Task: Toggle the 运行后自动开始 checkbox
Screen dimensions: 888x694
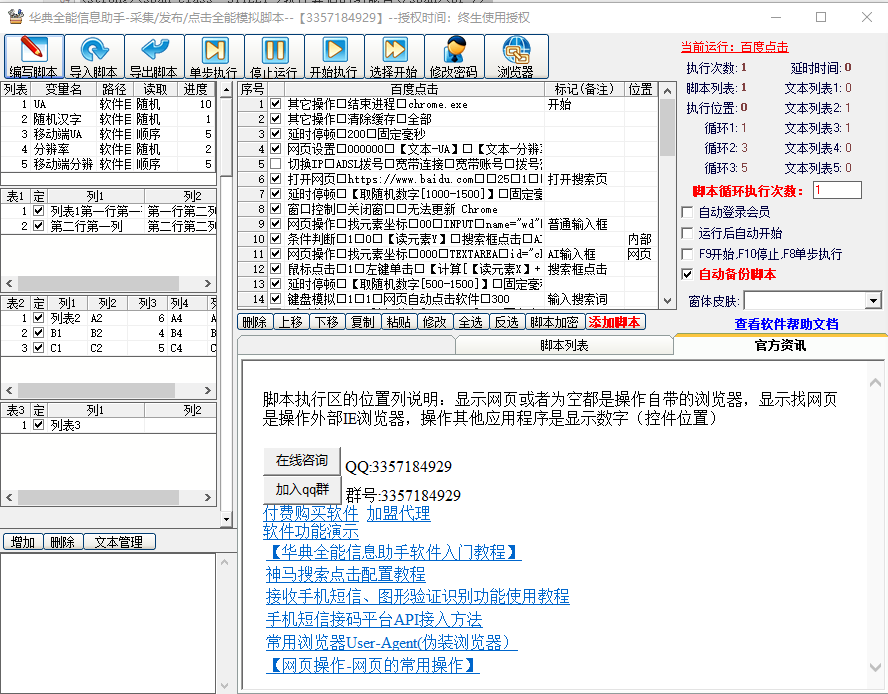Action: 687,233
